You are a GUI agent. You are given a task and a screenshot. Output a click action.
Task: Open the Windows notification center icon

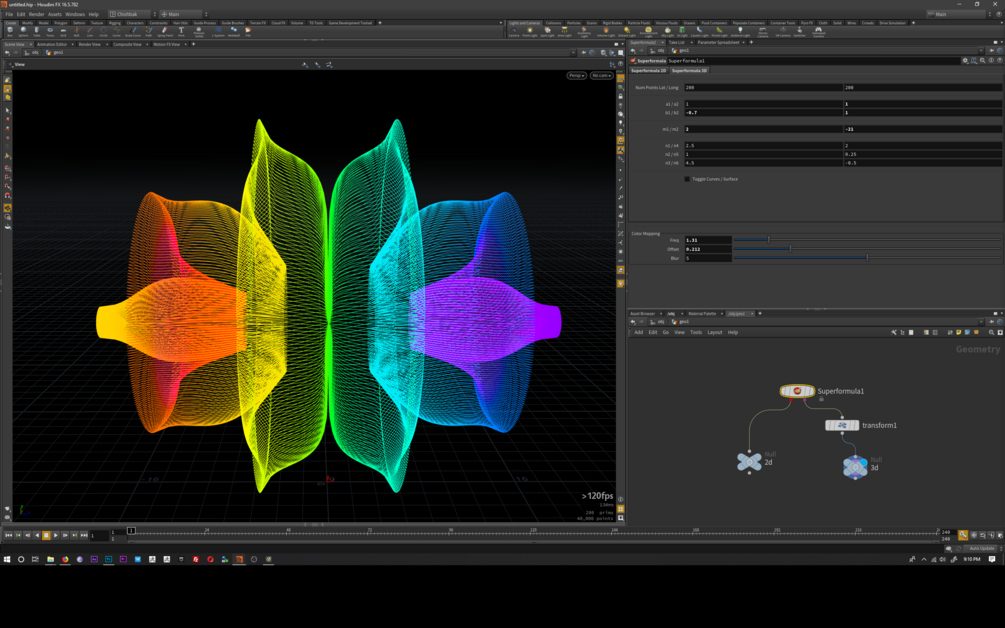point(992,559)
